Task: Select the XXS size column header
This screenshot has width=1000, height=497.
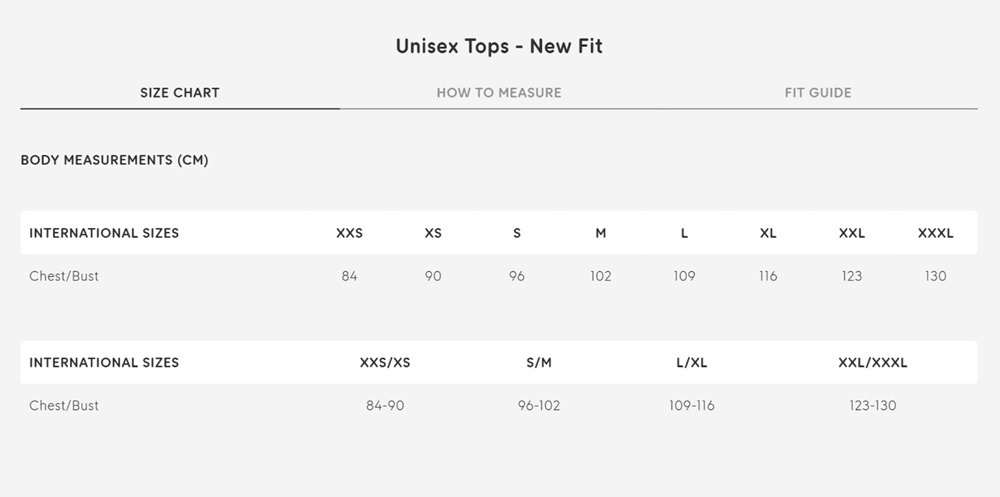Action: (349, 233)
